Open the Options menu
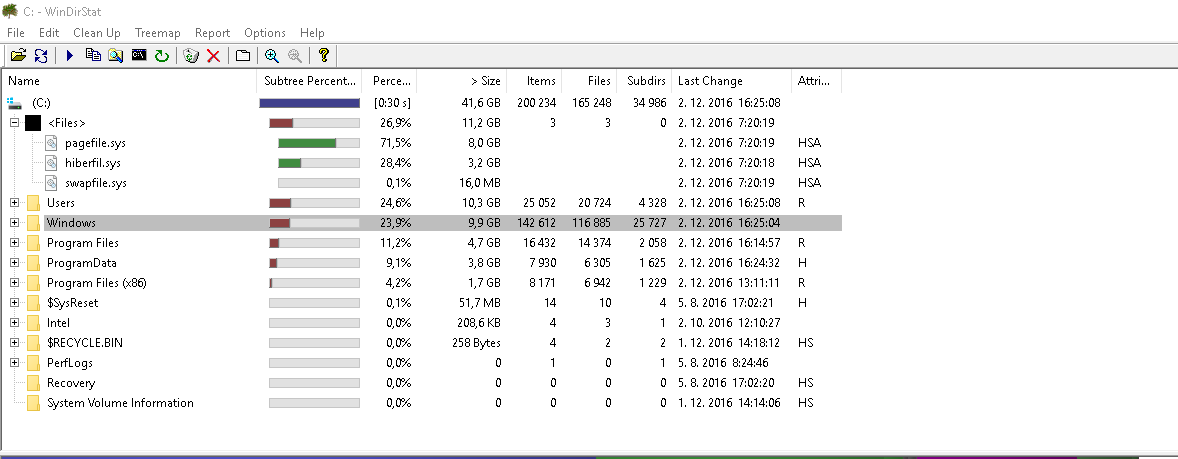 pyautogui.click(x=265, y=33)
